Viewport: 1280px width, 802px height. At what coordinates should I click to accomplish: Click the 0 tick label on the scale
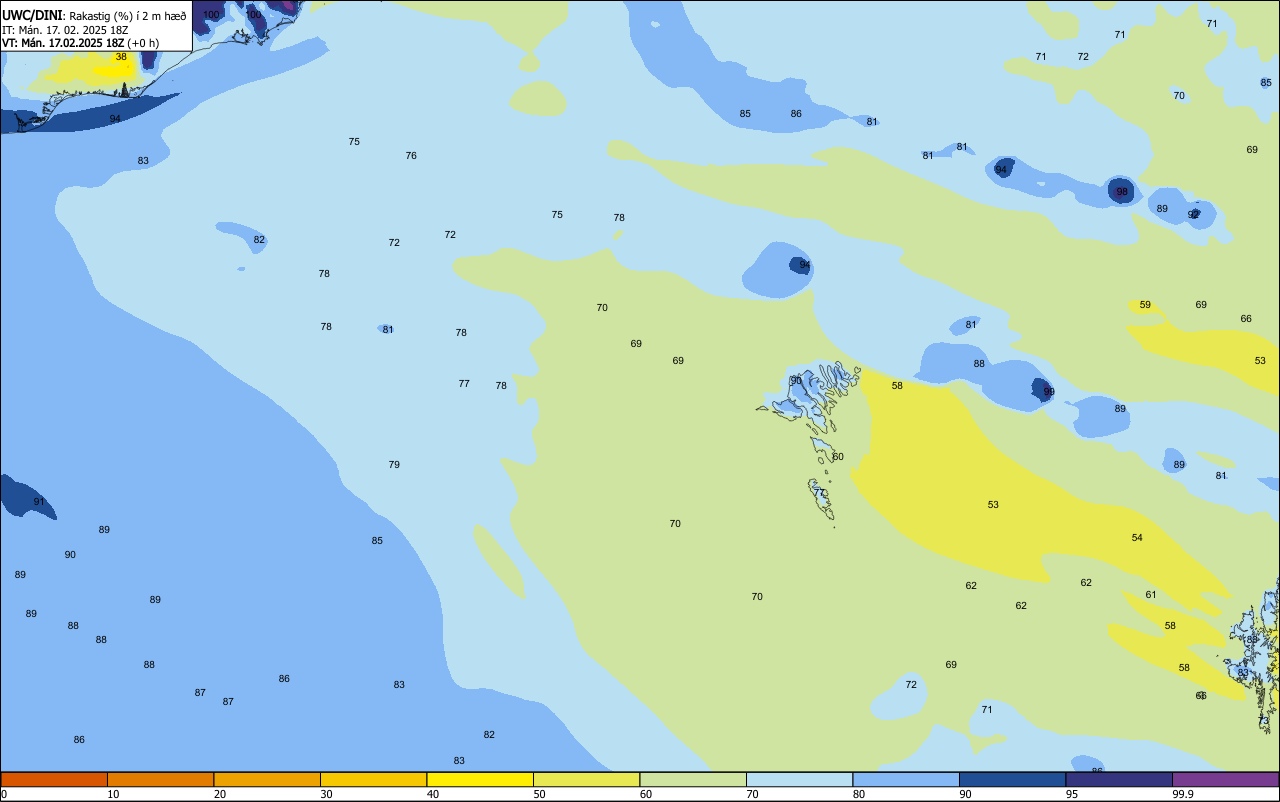coord(4,794)
